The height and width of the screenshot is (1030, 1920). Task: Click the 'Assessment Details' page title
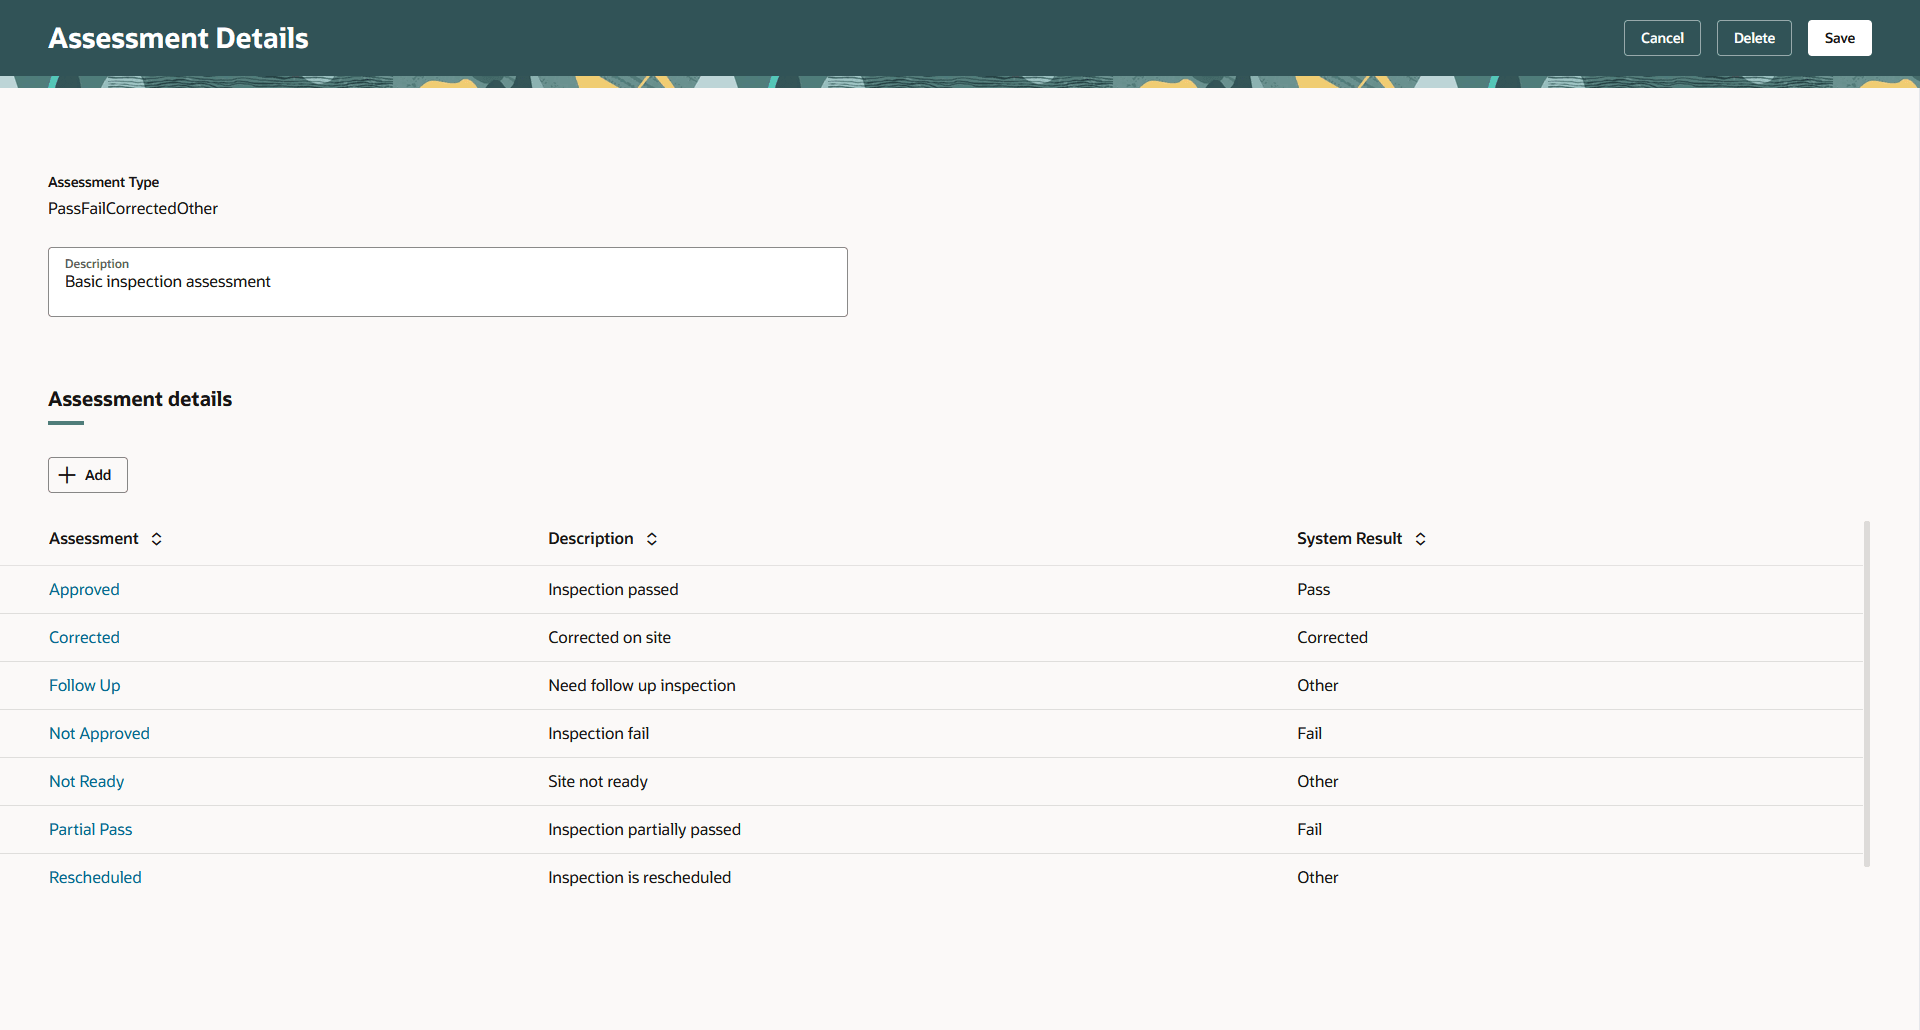[x=178, y=38]
